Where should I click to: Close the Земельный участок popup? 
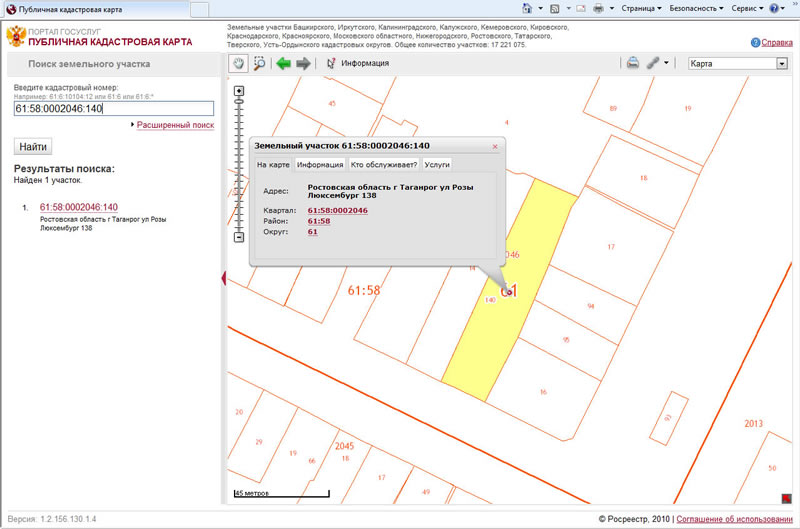[495, 146]
